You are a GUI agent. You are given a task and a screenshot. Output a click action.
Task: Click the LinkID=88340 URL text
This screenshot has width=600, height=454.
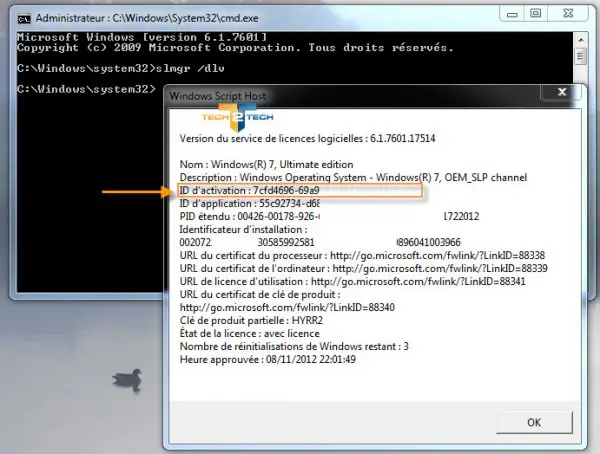[x=287, y=307]
